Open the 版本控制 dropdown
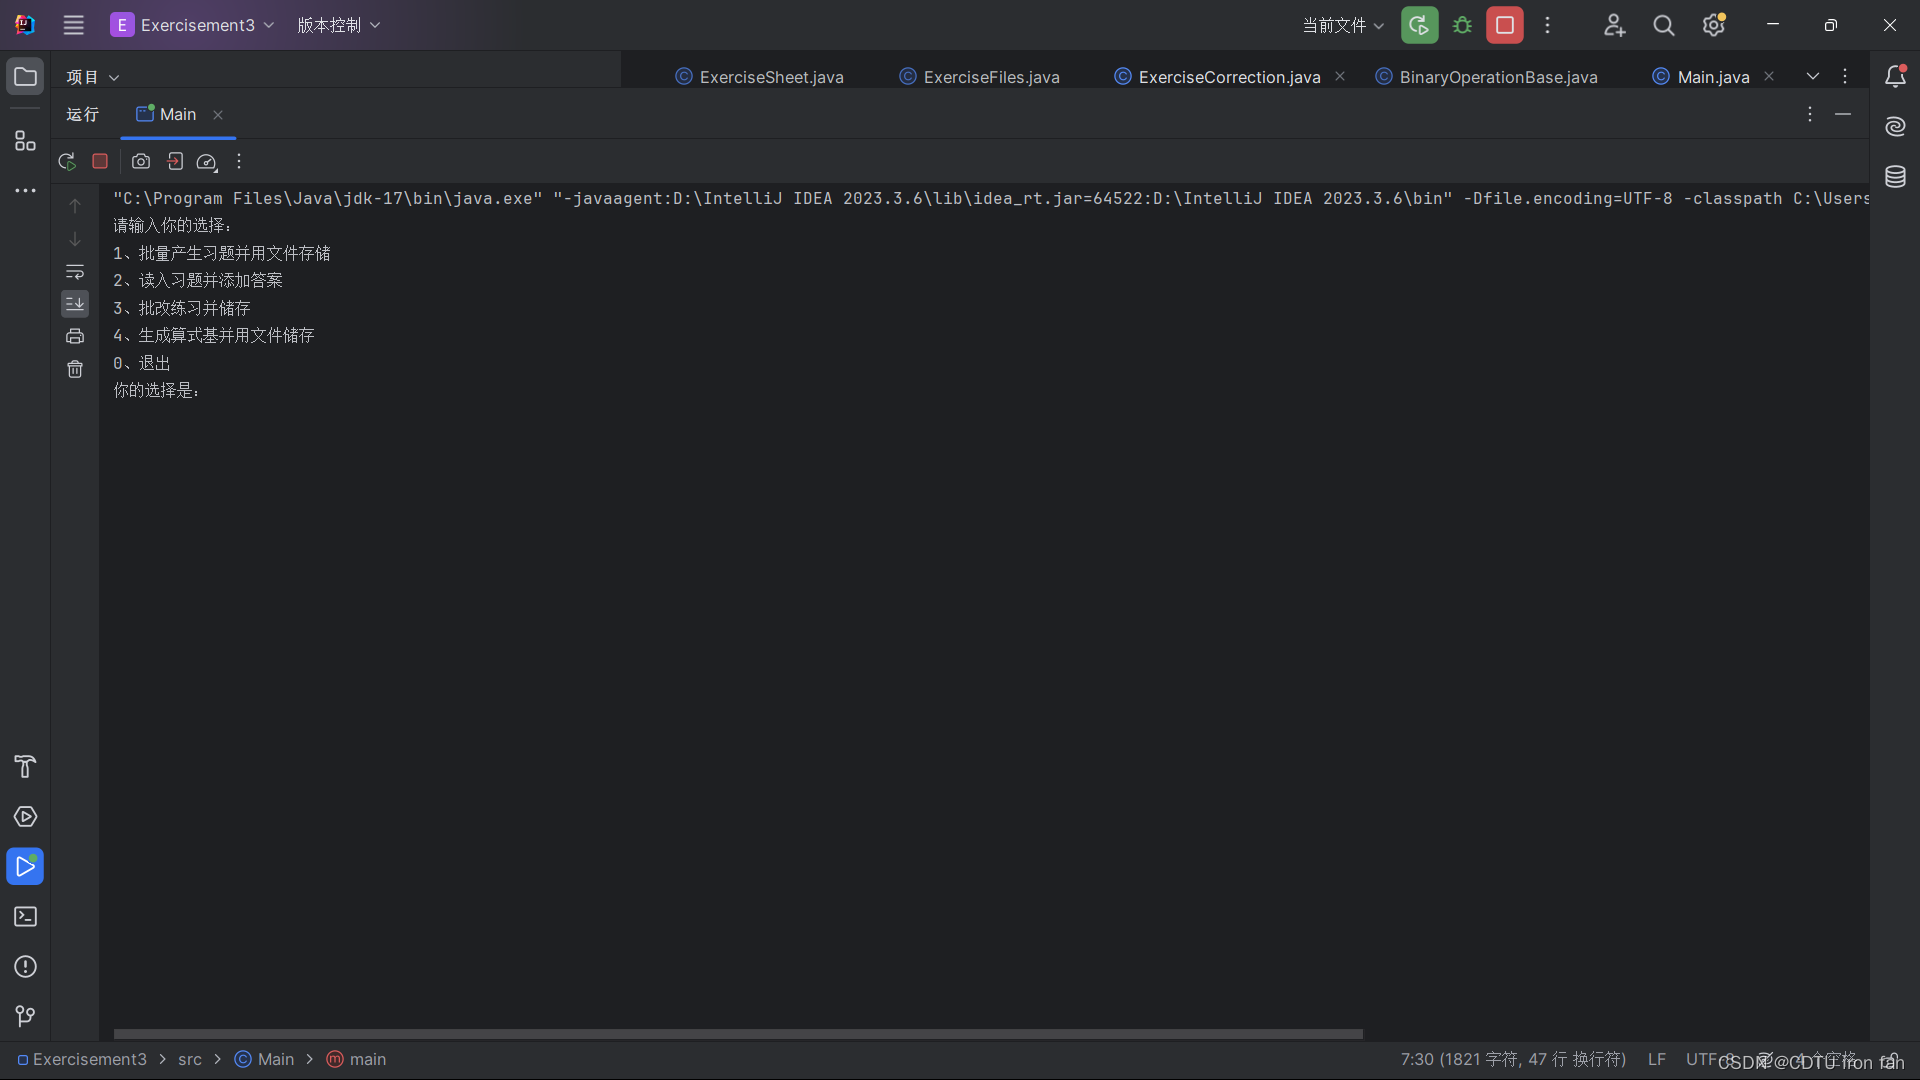The width and height of the screenshot is (1920, 1080). (x=338, y=25)
